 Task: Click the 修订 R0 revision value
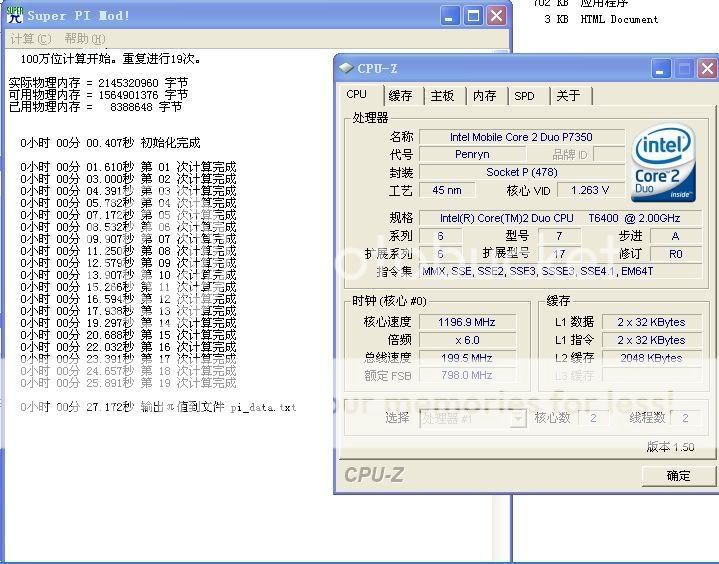pos(676,254)
